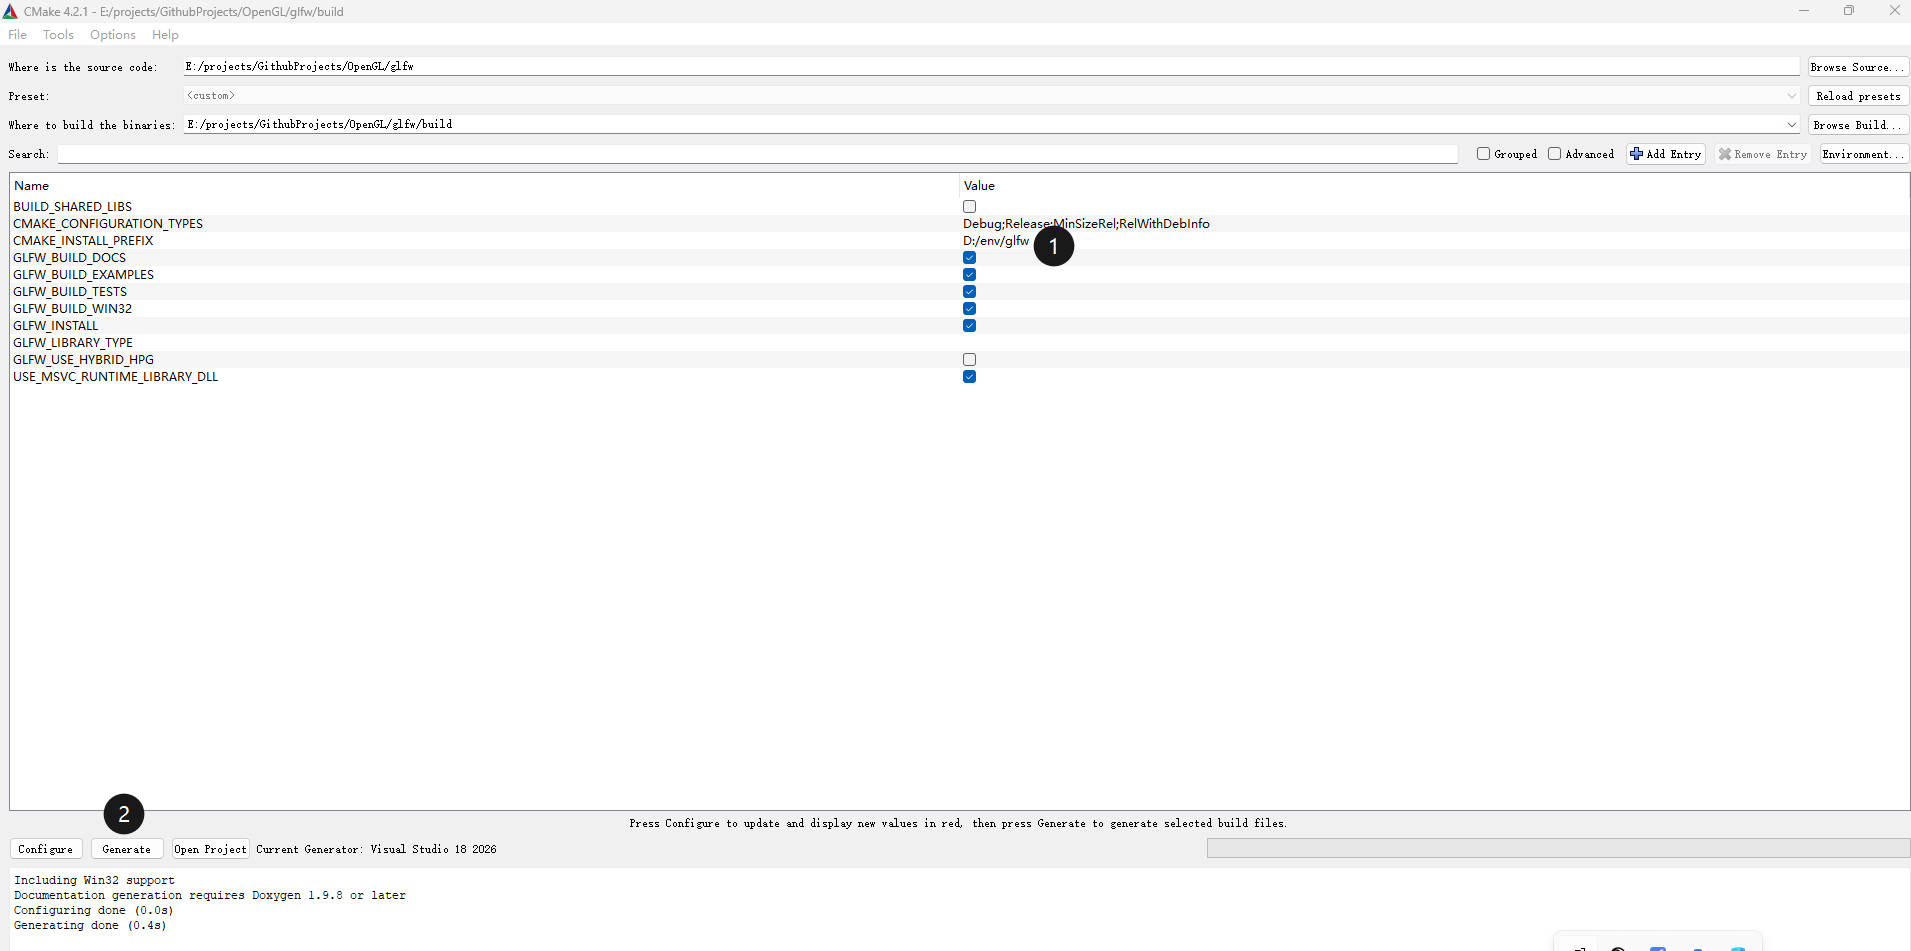The image size is (1911, 951).
Task: Open the File menu
Action: 17,35
